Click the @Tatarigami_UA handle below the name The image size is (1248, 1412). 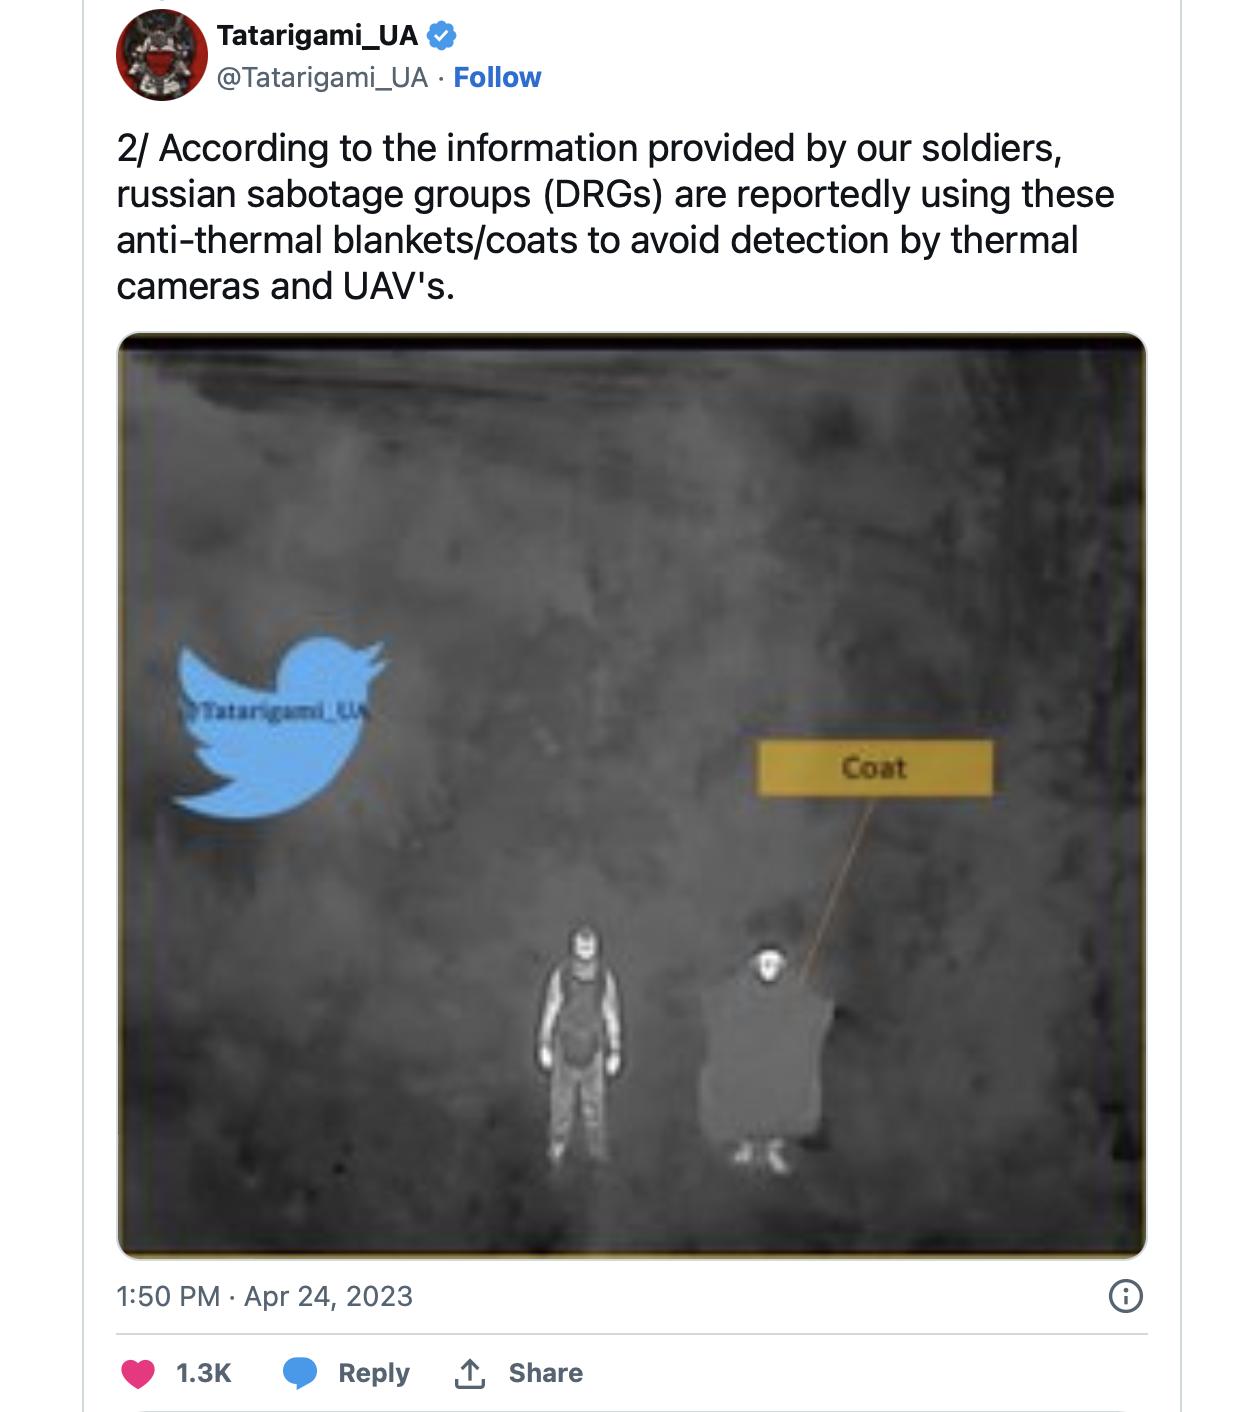point(322,78)
